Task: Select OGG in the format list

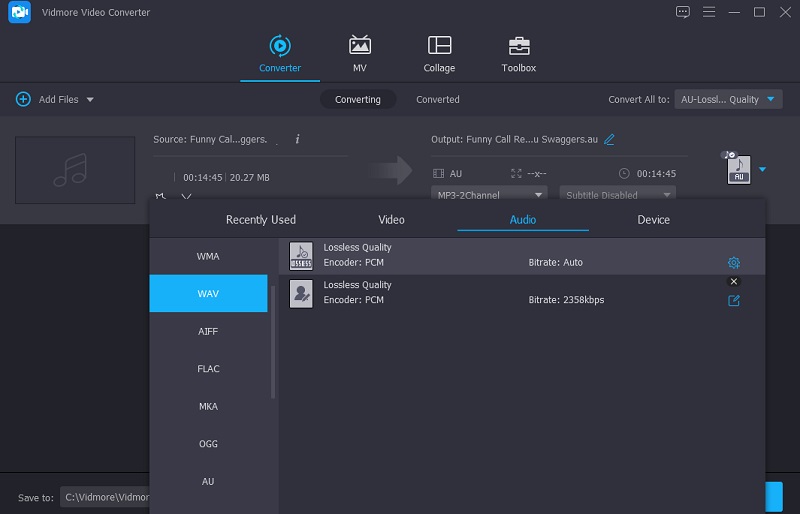Action: 208,444
